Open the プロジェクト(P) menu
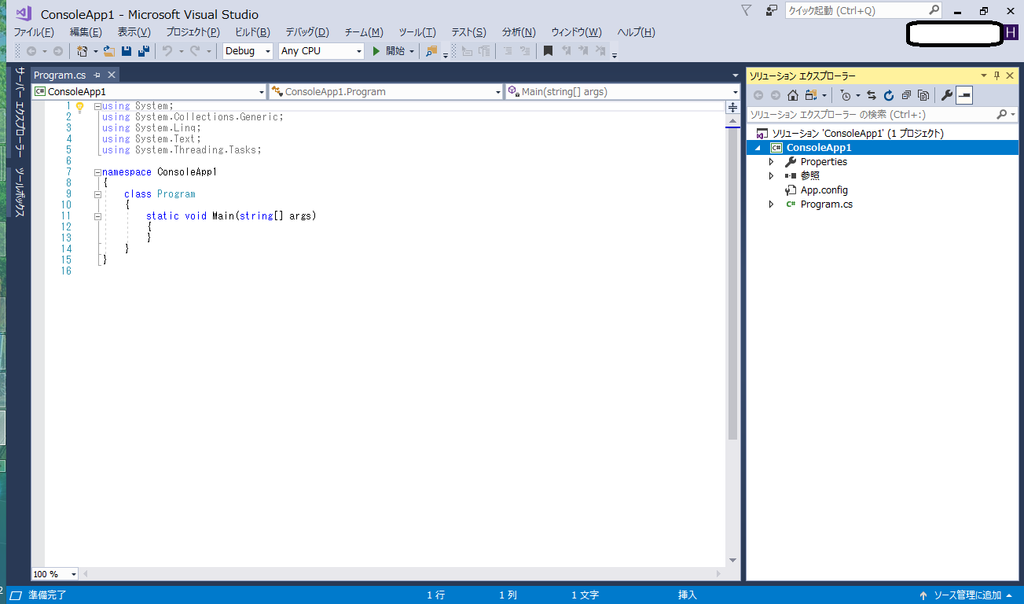The width and height of the screenshot is (1024, 604). click(193, 32)
